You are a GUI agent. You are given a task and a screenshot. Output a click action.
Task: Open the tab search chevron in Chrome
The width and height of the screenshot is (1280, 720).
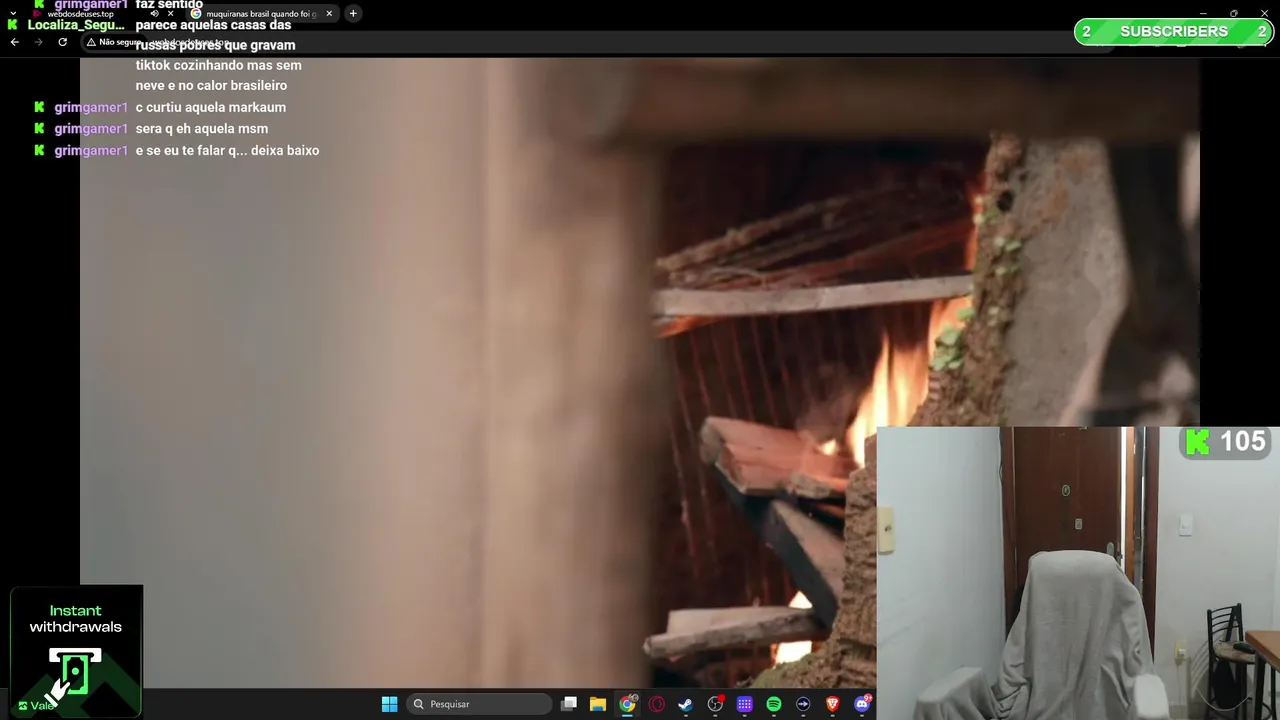13,14
